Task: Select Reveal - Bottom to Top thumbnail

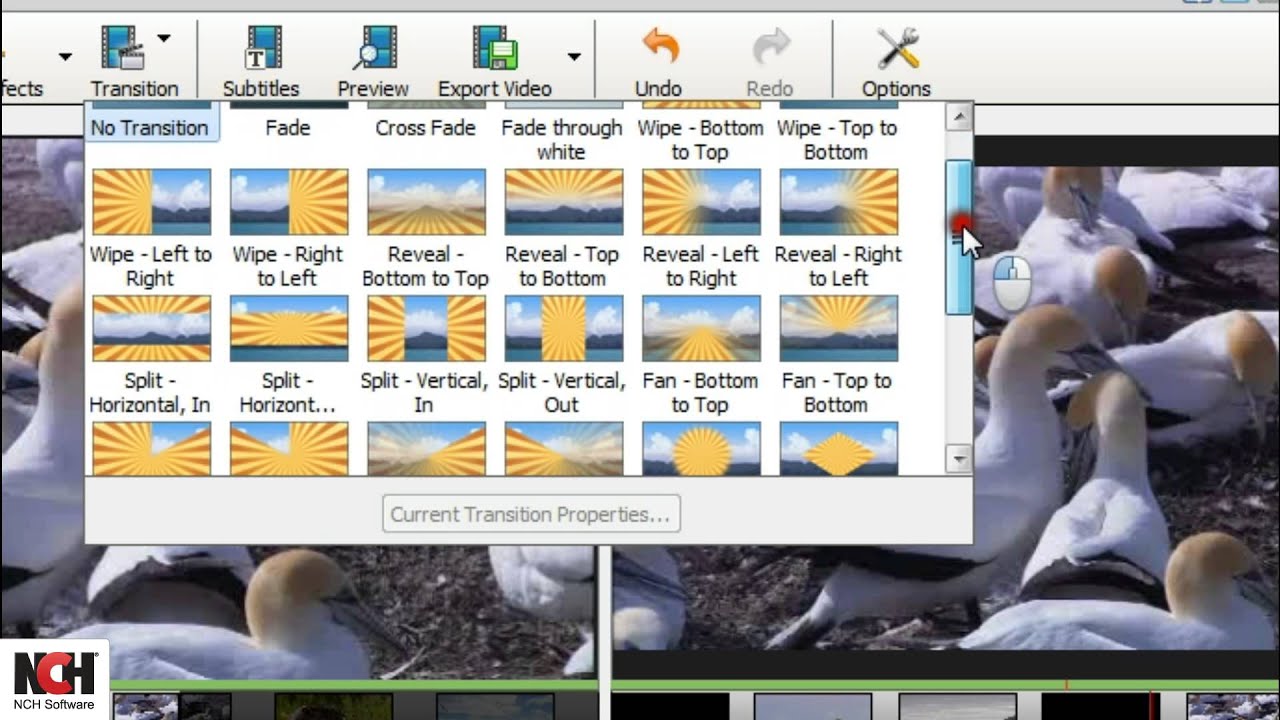Action: tap(427, 201)
